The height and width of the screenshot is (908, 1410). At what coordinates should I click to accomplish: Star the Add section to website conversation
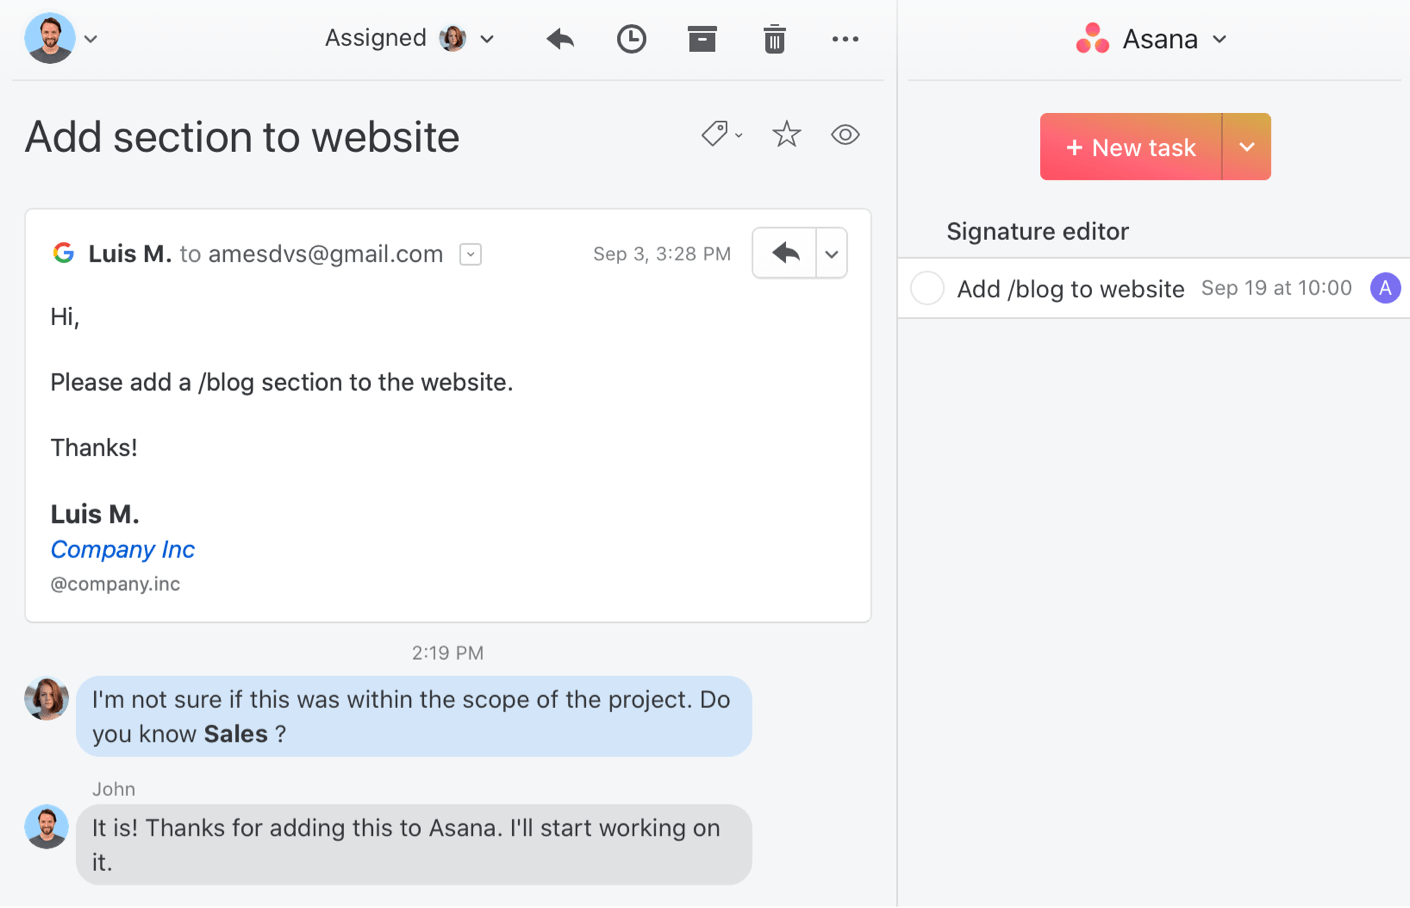pos(787,134)
